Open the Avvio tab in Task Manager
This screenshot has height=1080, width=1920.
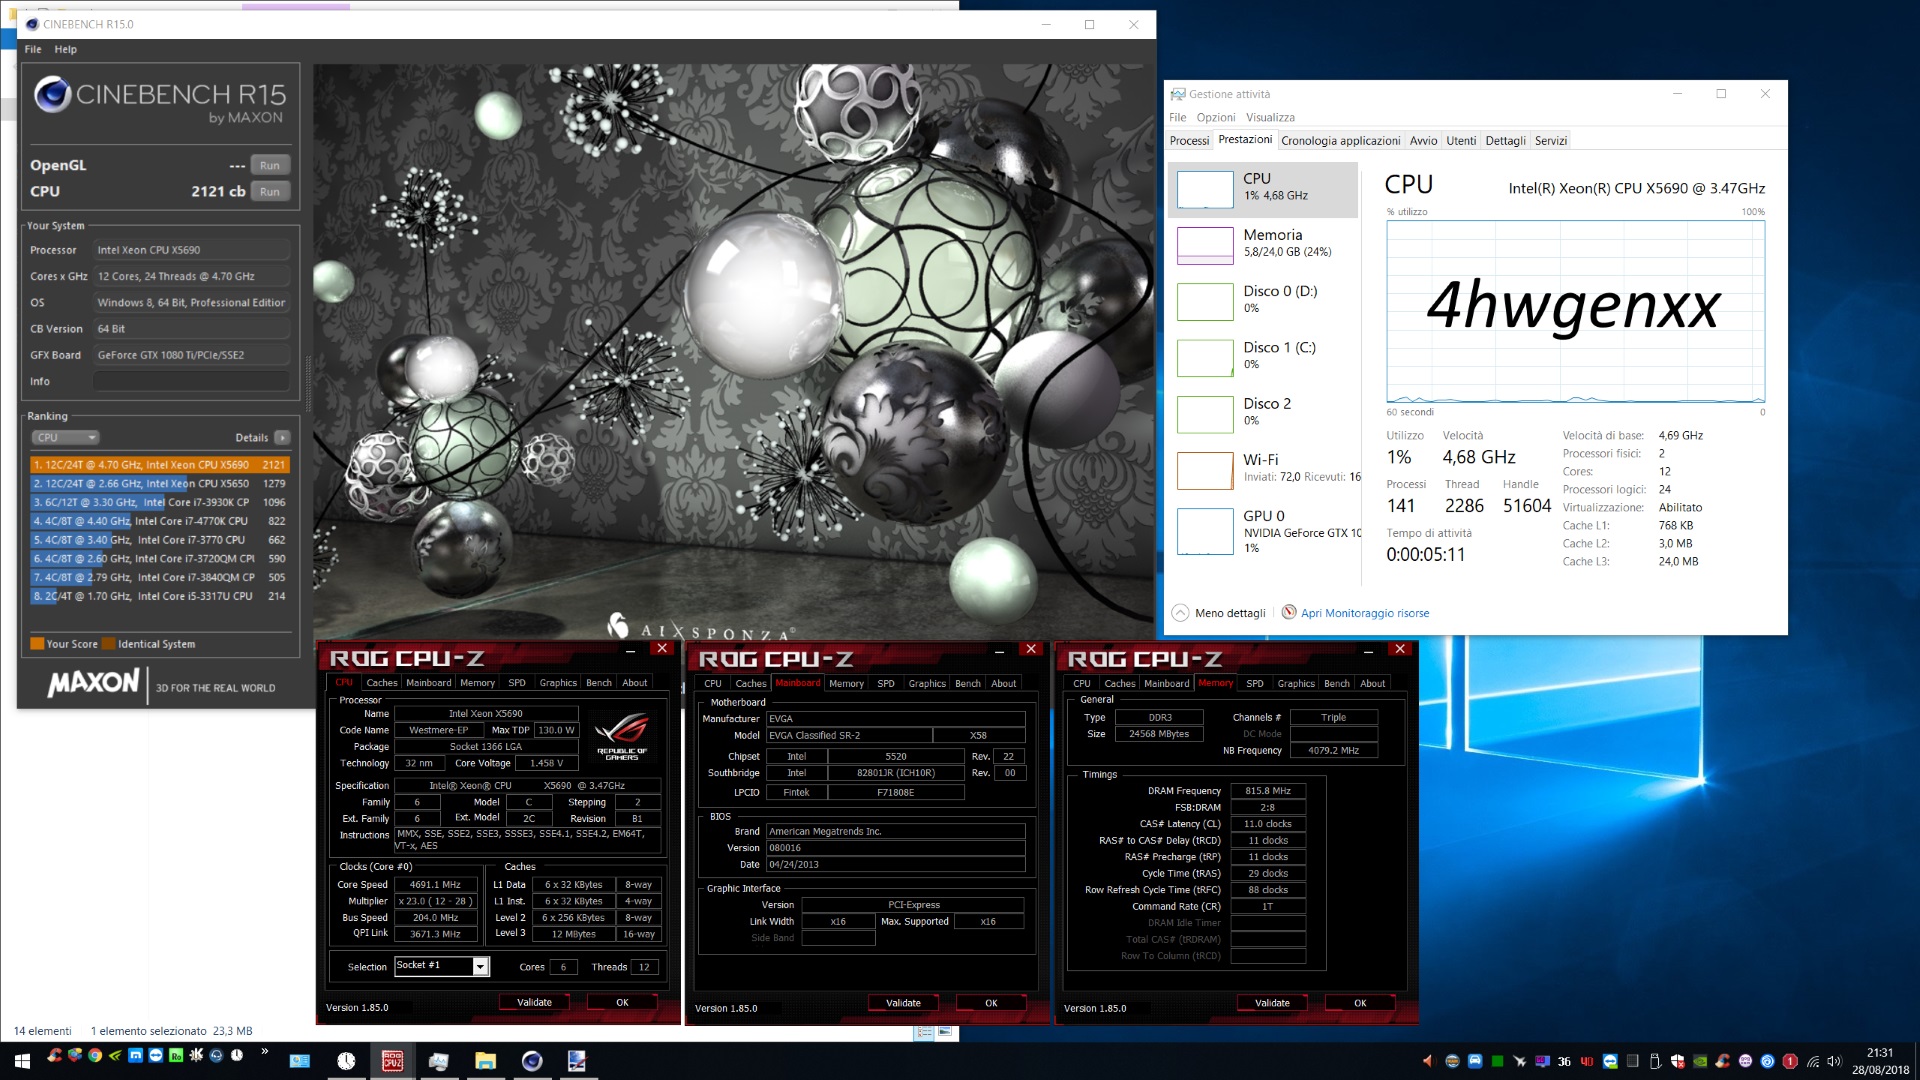click(1423, 141)
